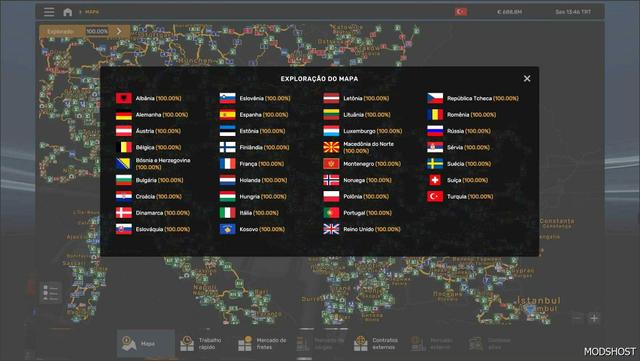Select República Tcheca entry

[473, 98]
